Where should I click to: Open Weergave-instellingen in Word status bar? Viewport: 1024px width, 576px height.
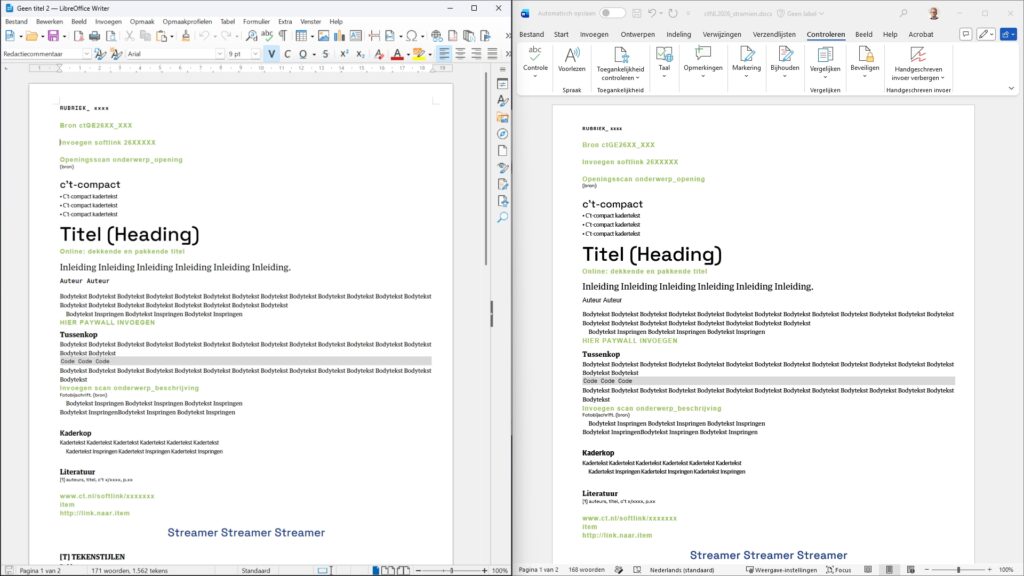click(x=781, y=569)
